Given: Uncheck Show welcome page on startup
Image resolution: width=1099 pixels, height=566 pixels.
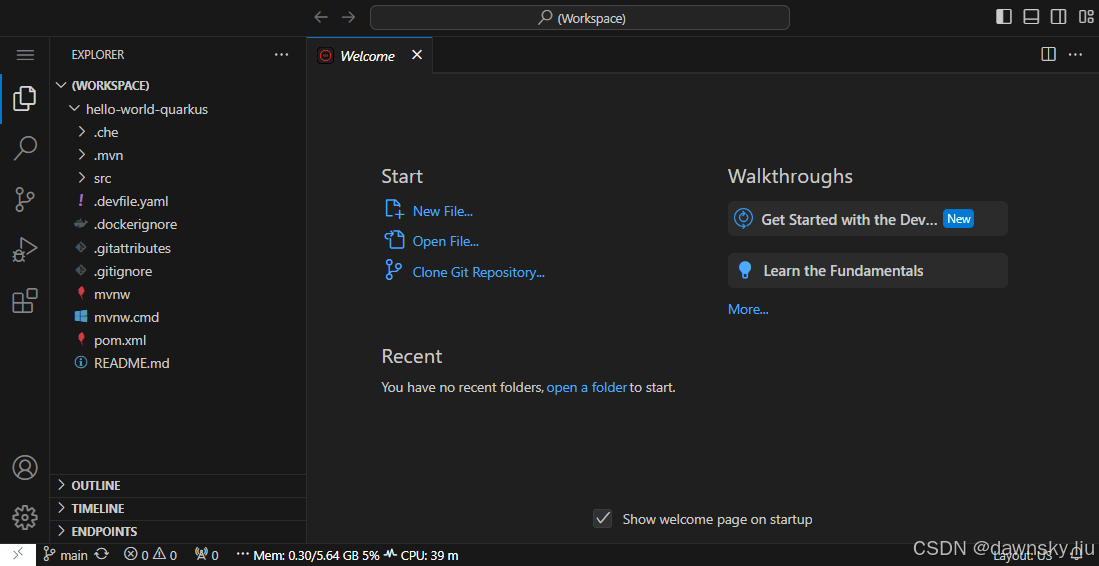Looking at the screenshot, I should (602, 519).
